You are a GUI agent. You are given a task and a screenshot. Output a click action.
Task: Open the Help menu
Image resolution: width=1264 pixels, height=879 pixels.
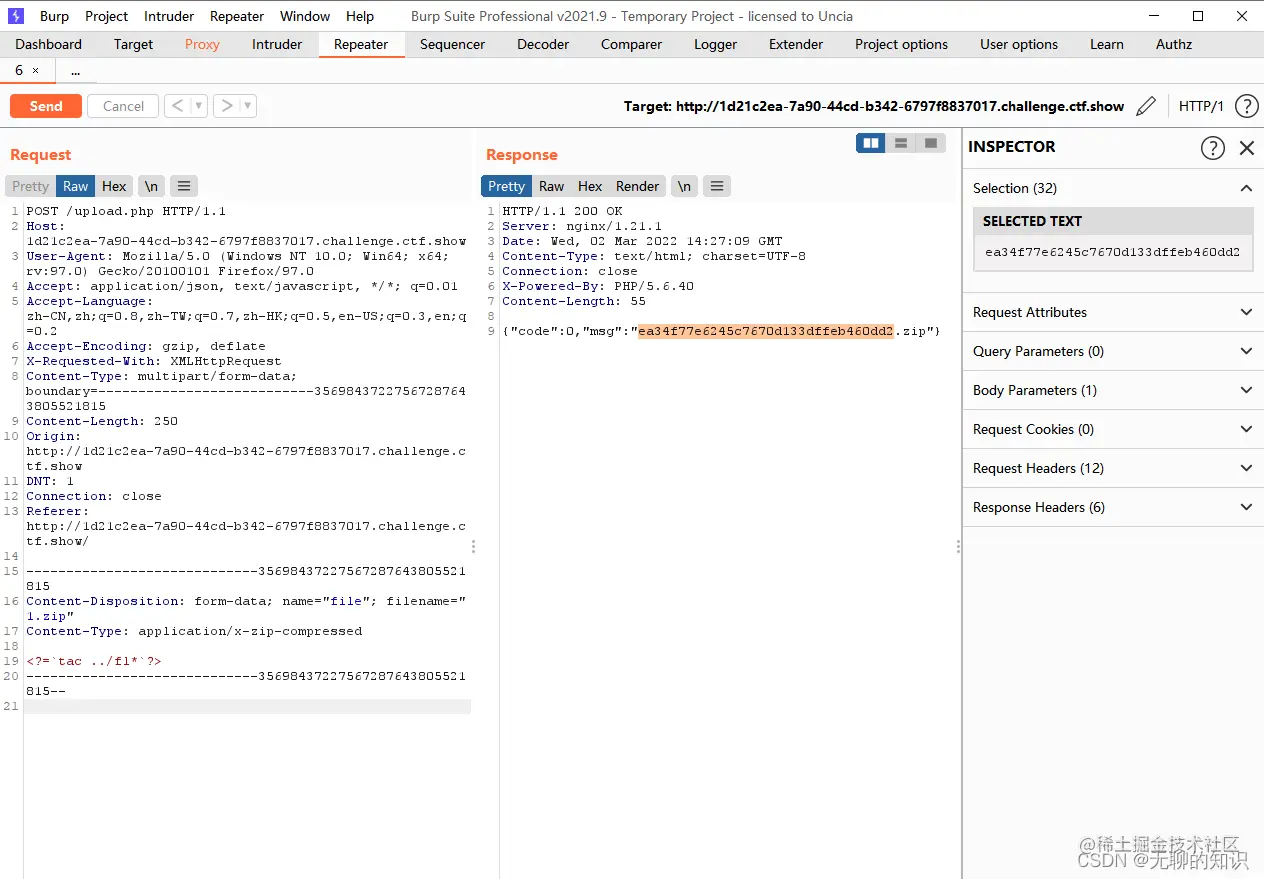click(x=360, y=16)
